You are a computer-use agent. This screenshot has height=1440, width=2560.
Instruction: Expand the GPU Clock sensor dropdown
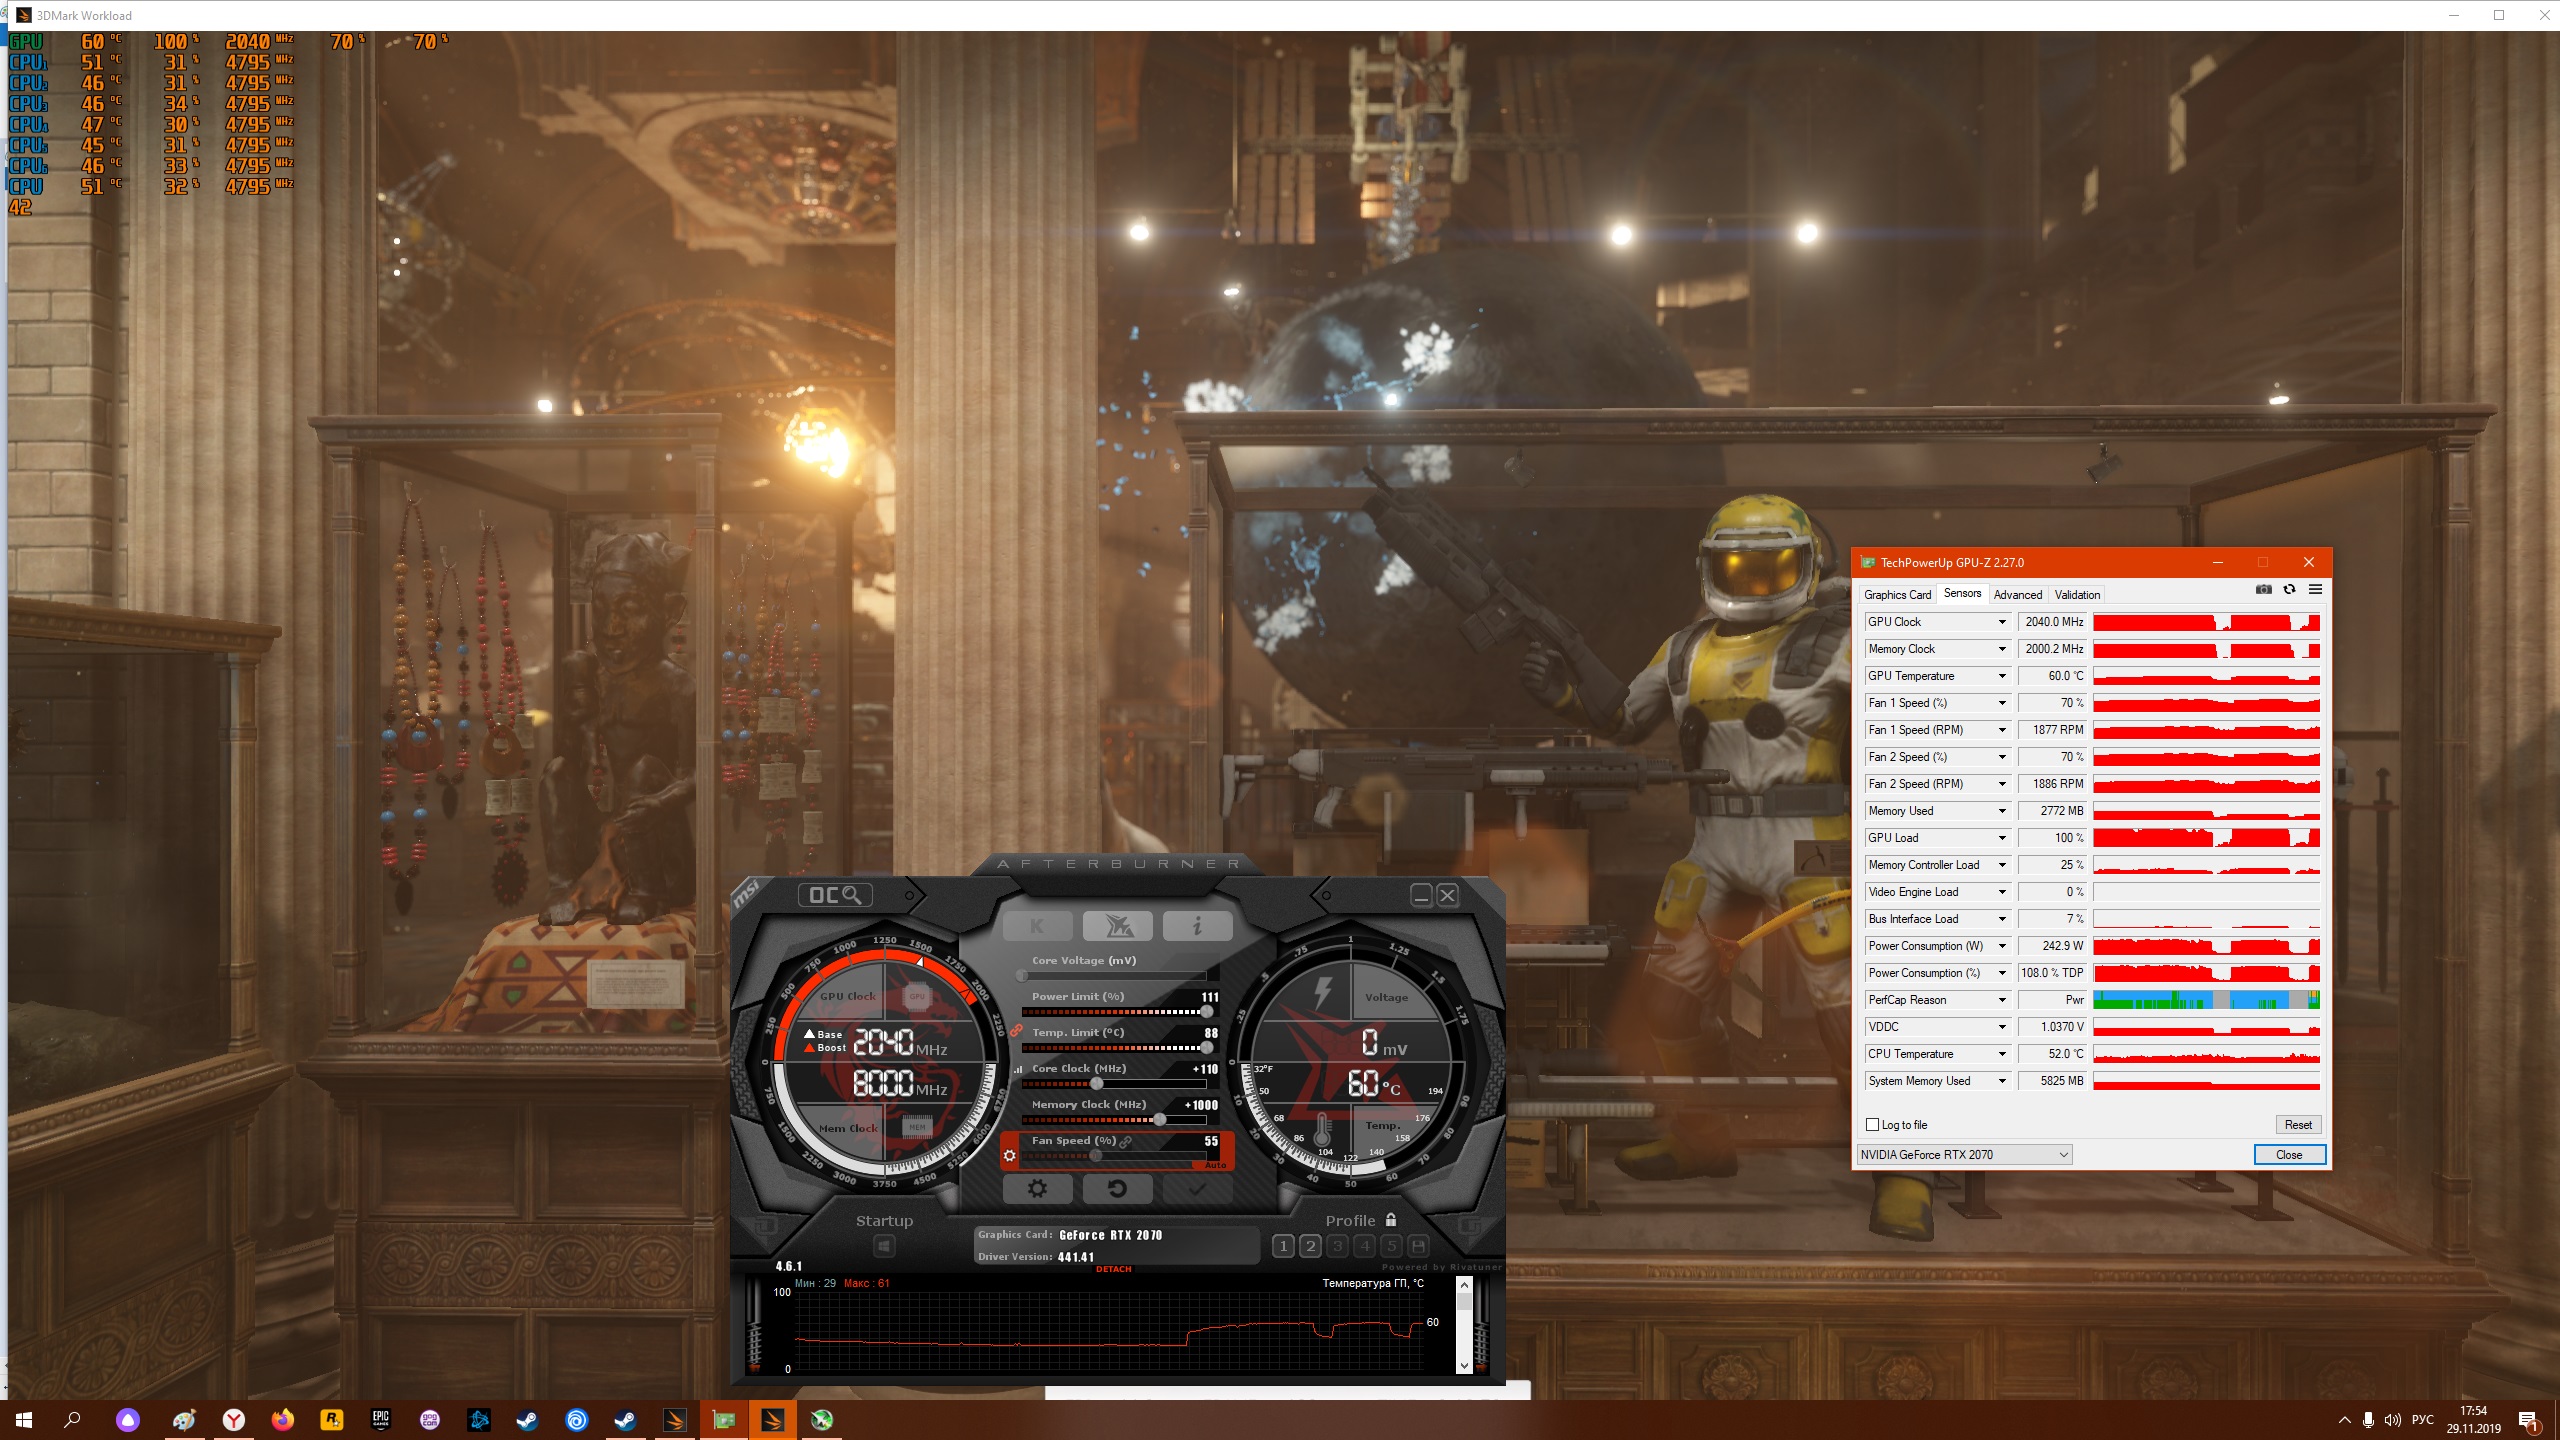pos(2002,622)
